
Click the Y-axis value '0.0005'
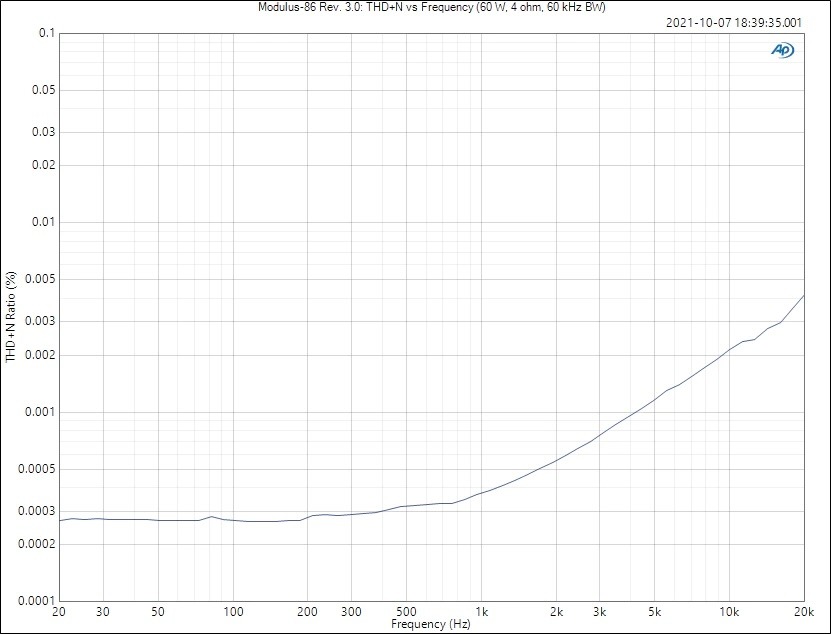[x=37, y=469]
